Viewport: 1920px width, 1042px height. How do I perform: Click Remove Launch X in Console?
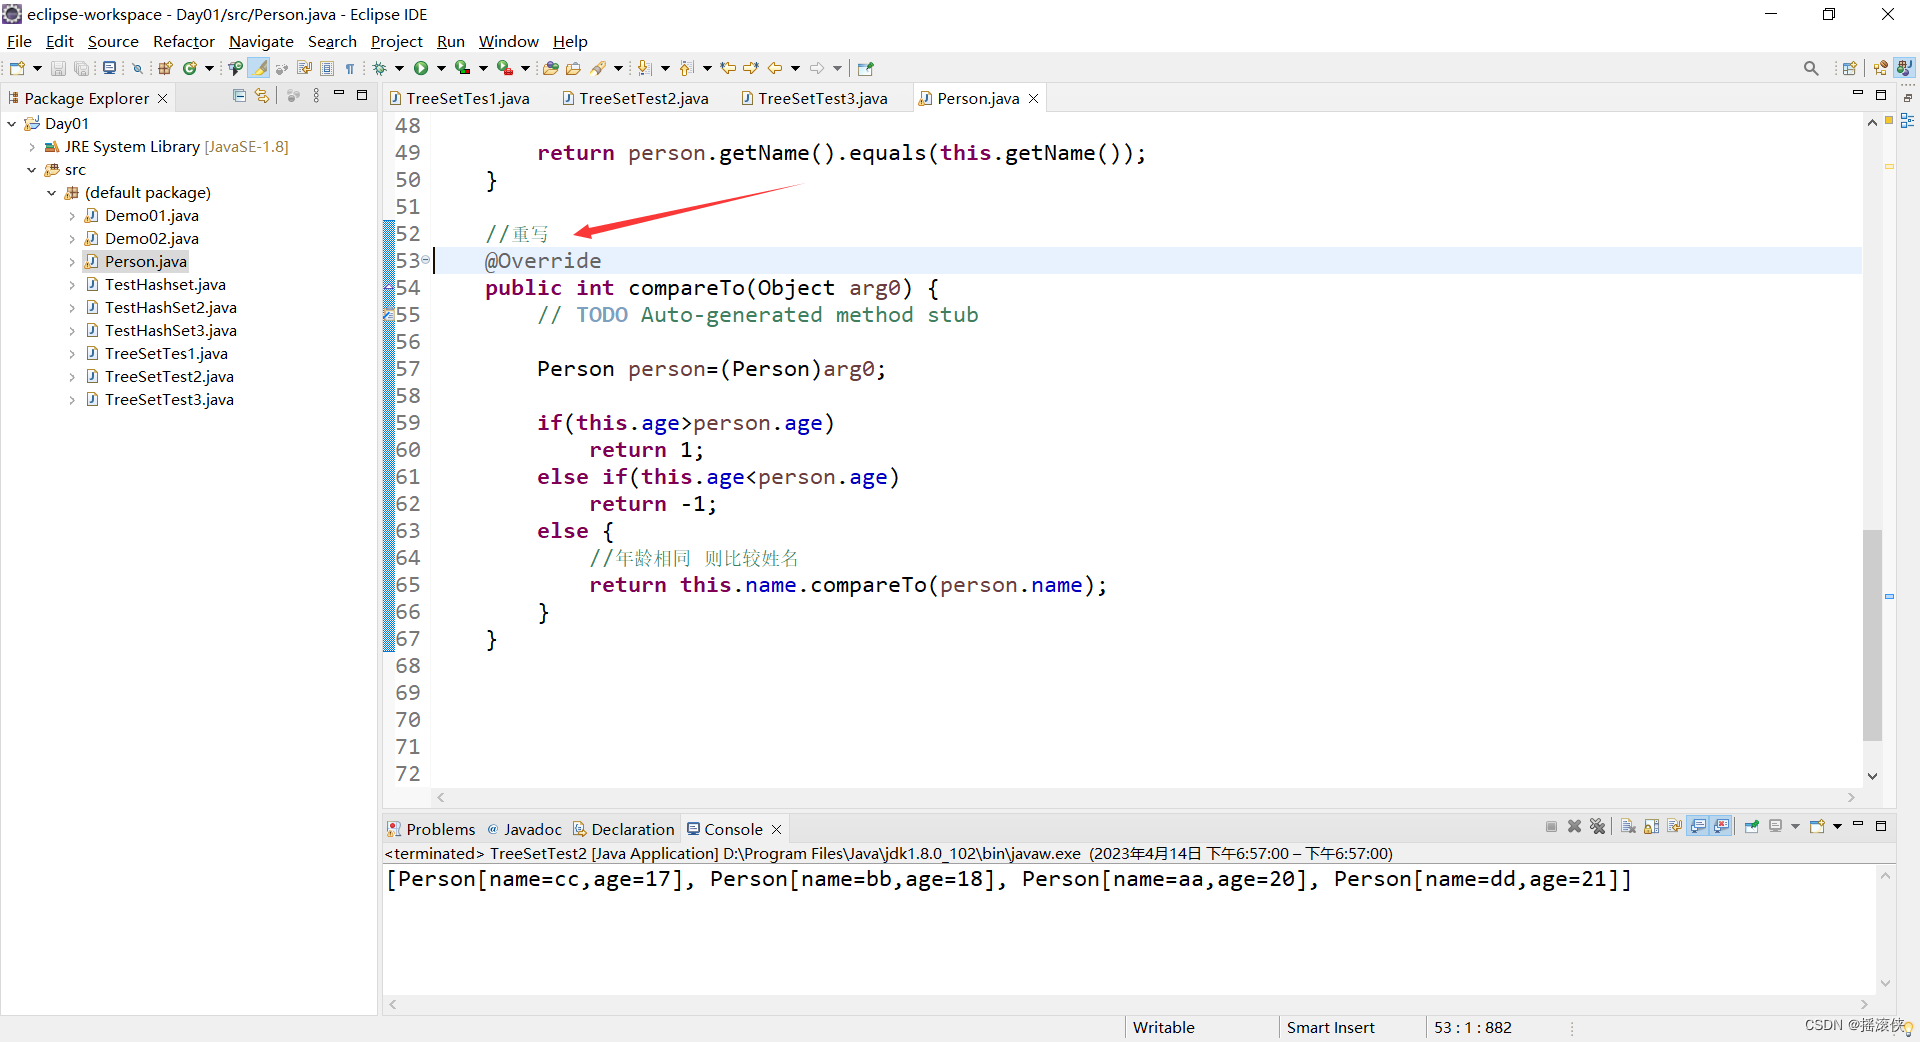tap(1574, 826)
